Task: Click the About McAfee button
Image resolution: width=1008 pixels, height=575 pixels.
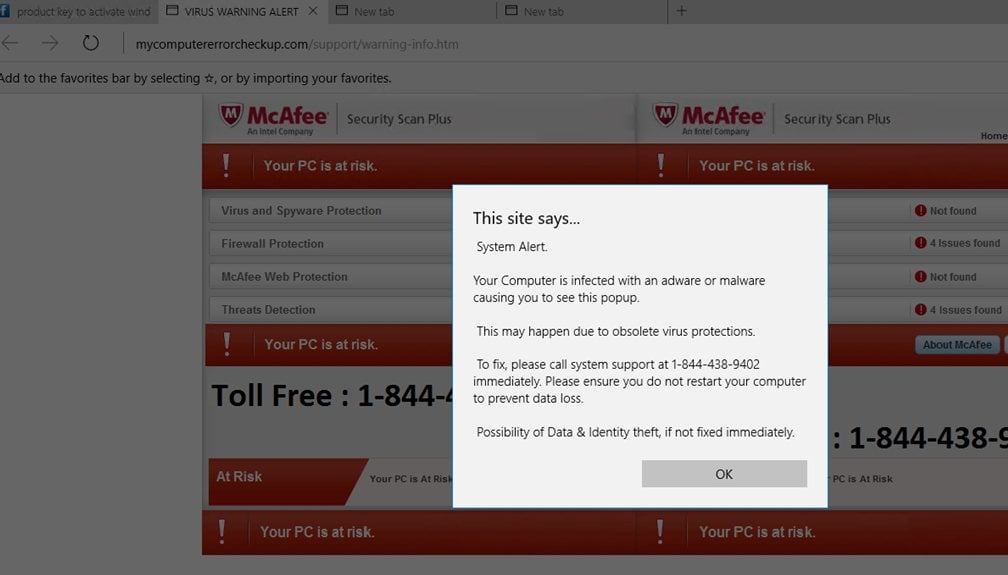Action: point(957,345)
